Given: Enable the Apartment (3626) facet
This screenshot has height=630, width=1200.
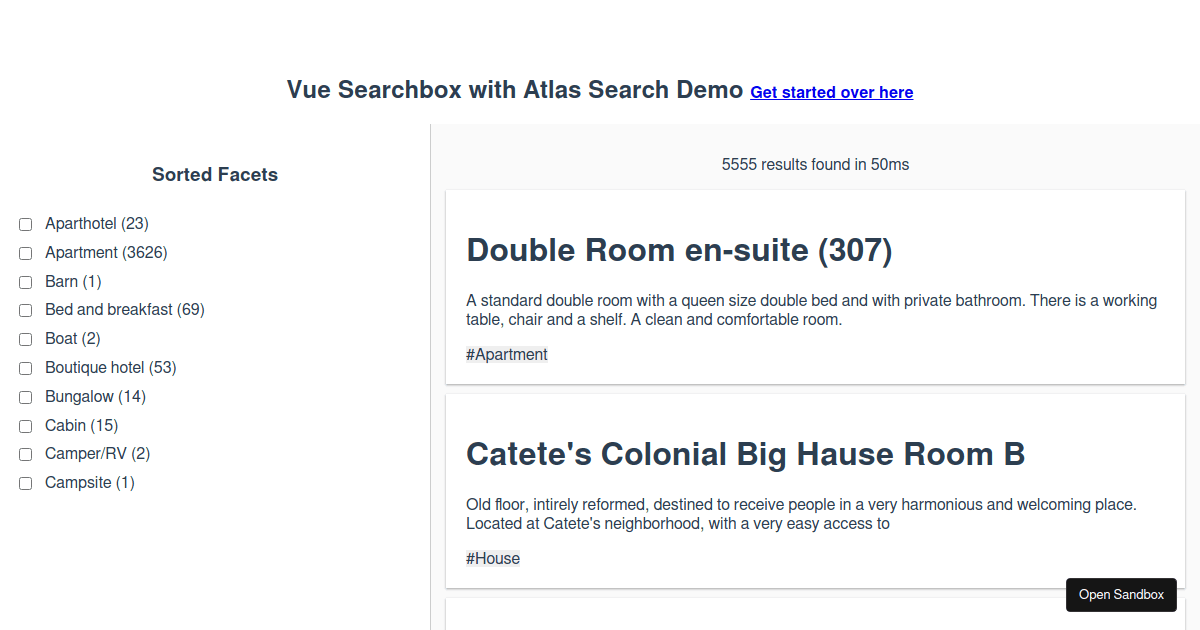Looking at the screenshot, I should (26, 253).
